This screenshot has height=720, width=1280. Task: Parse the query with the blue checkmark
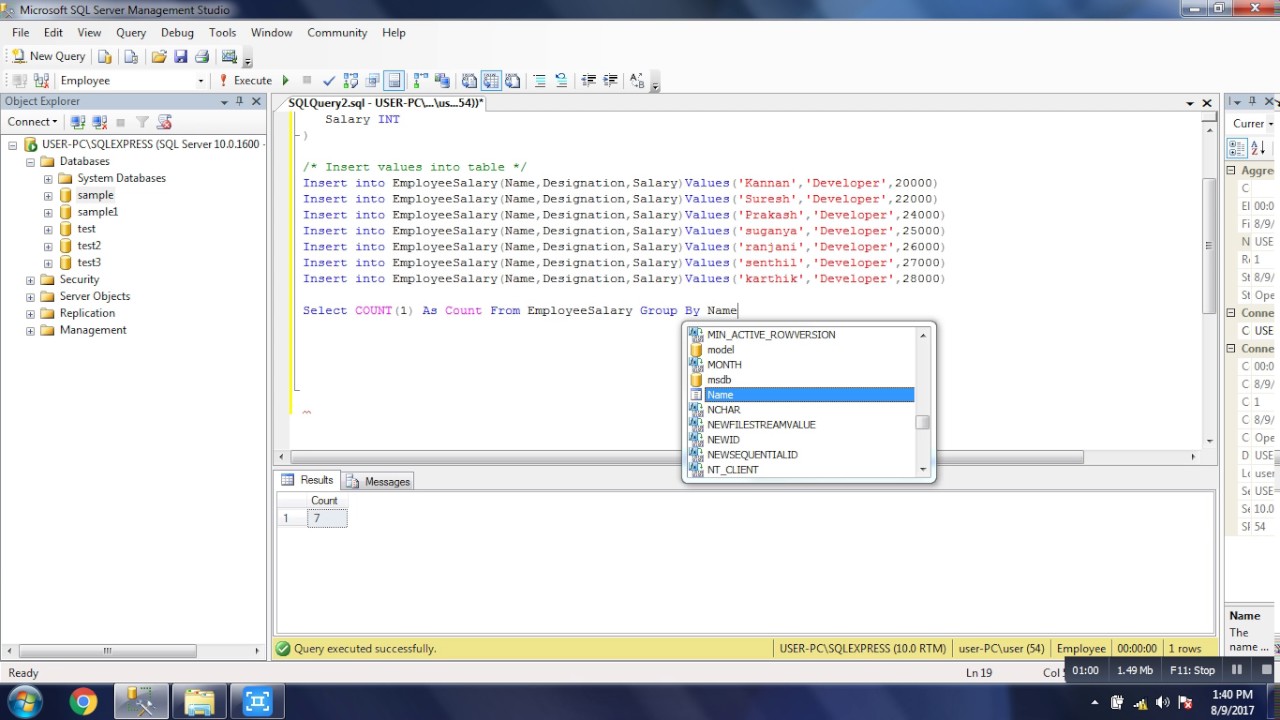[x=328, y=80]
